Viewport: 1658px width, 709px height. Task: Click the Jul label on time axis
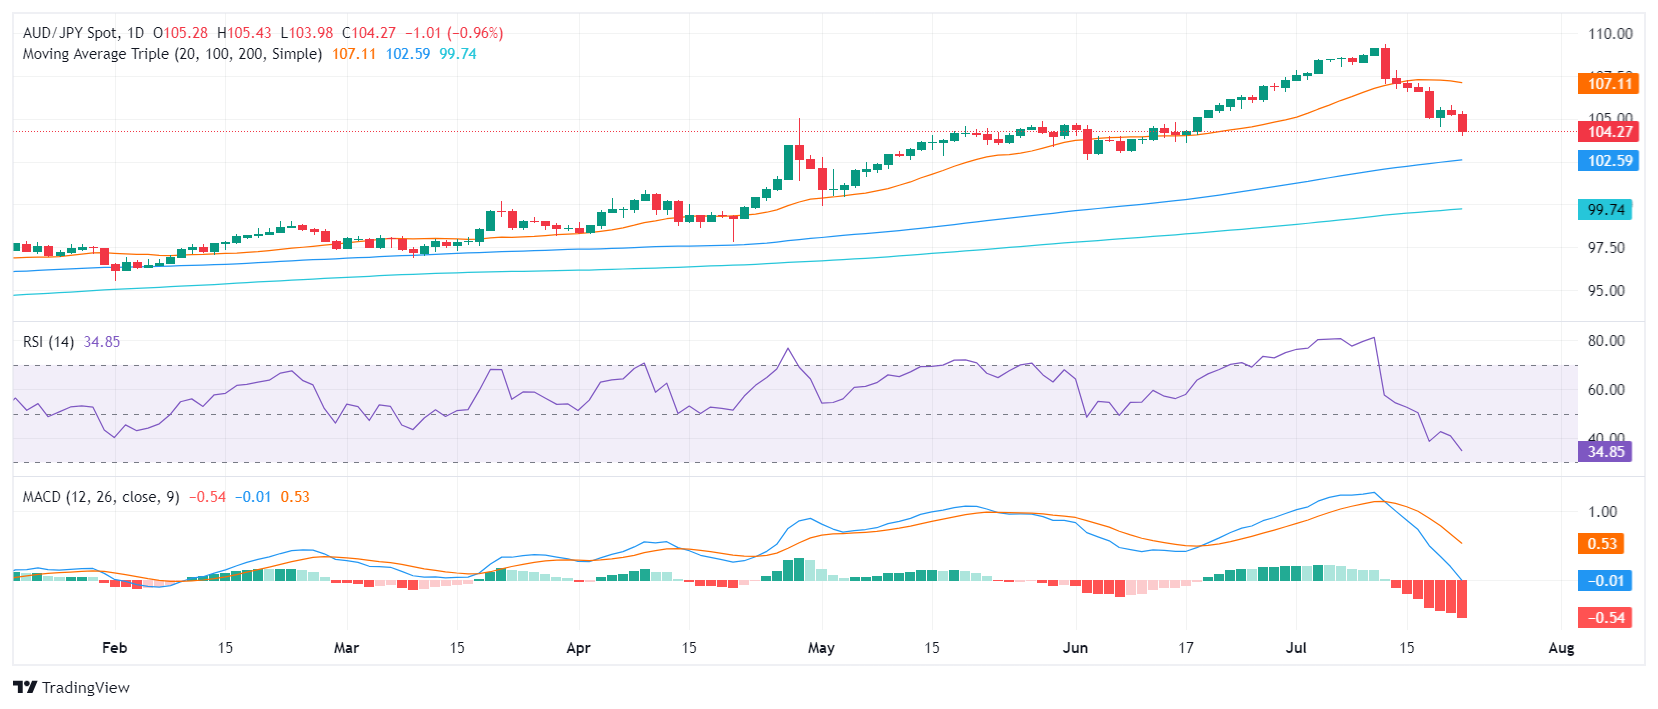pos(1296,648)
